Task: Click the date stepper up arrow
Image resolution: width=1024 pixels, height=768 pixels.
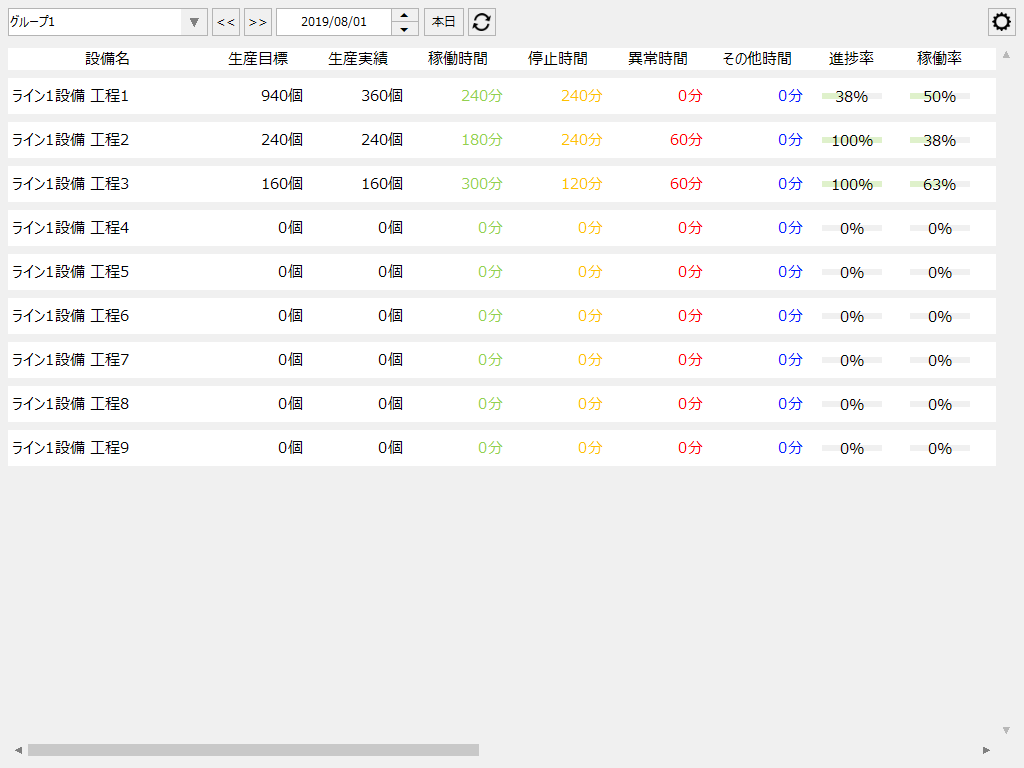Action: point(404,15)
